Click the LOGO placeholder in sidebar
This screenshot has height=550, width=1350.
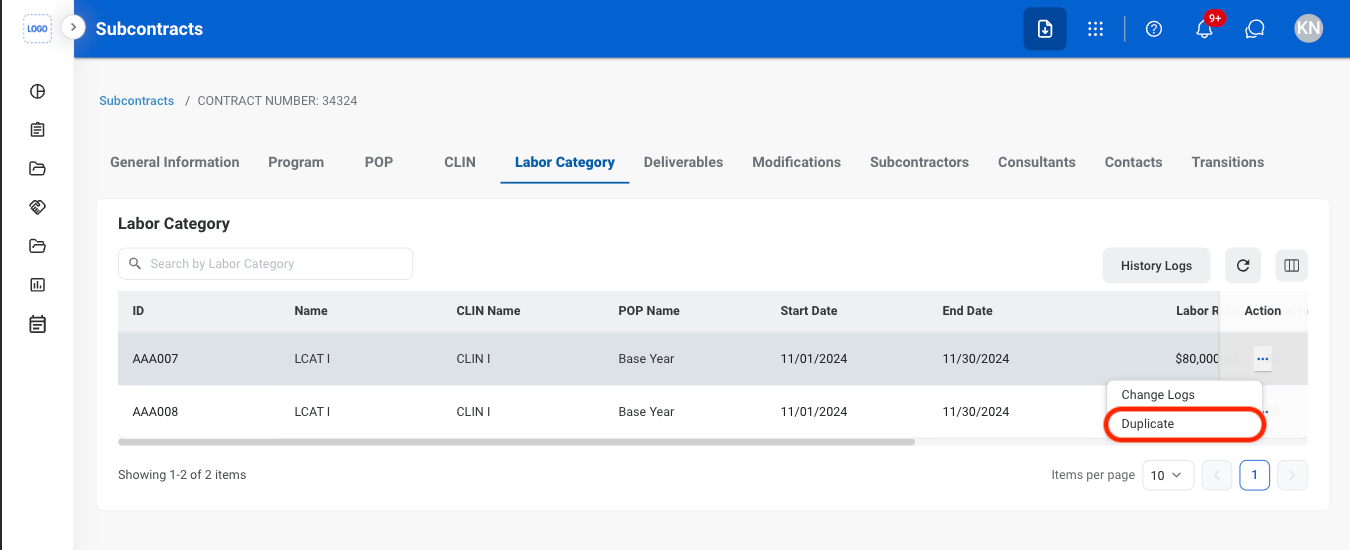[x=37, y=29]
